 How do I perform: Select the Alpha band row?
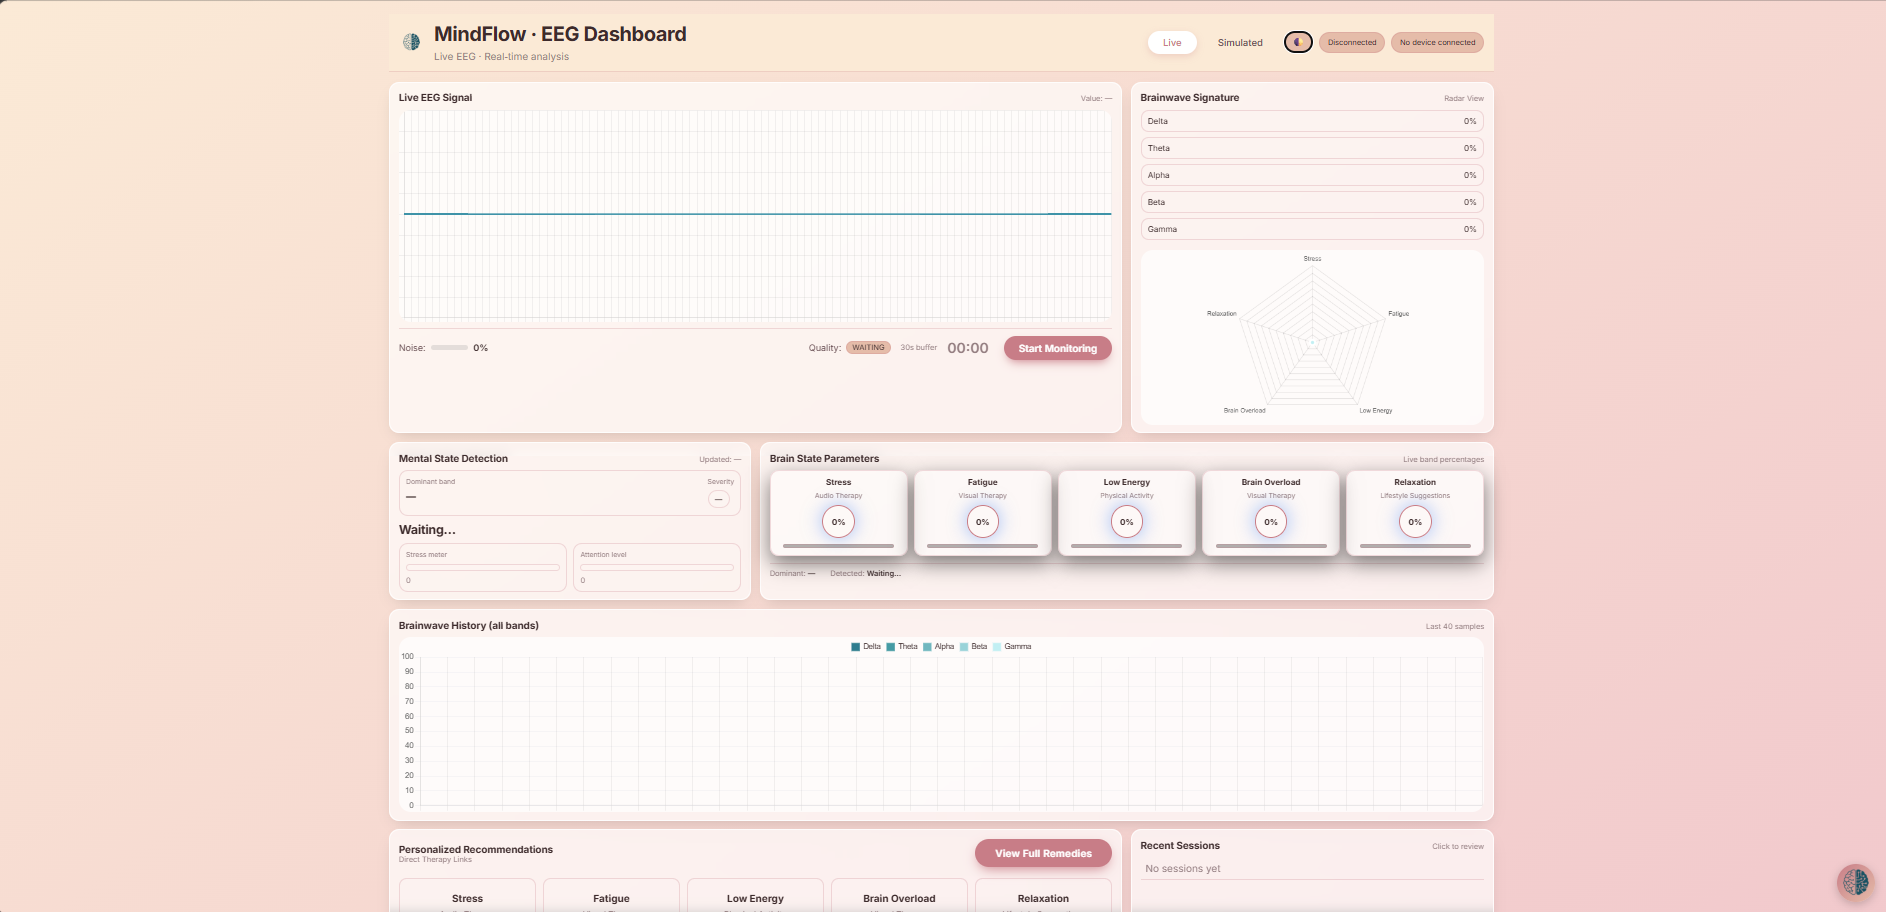(x=1312, y=175)
